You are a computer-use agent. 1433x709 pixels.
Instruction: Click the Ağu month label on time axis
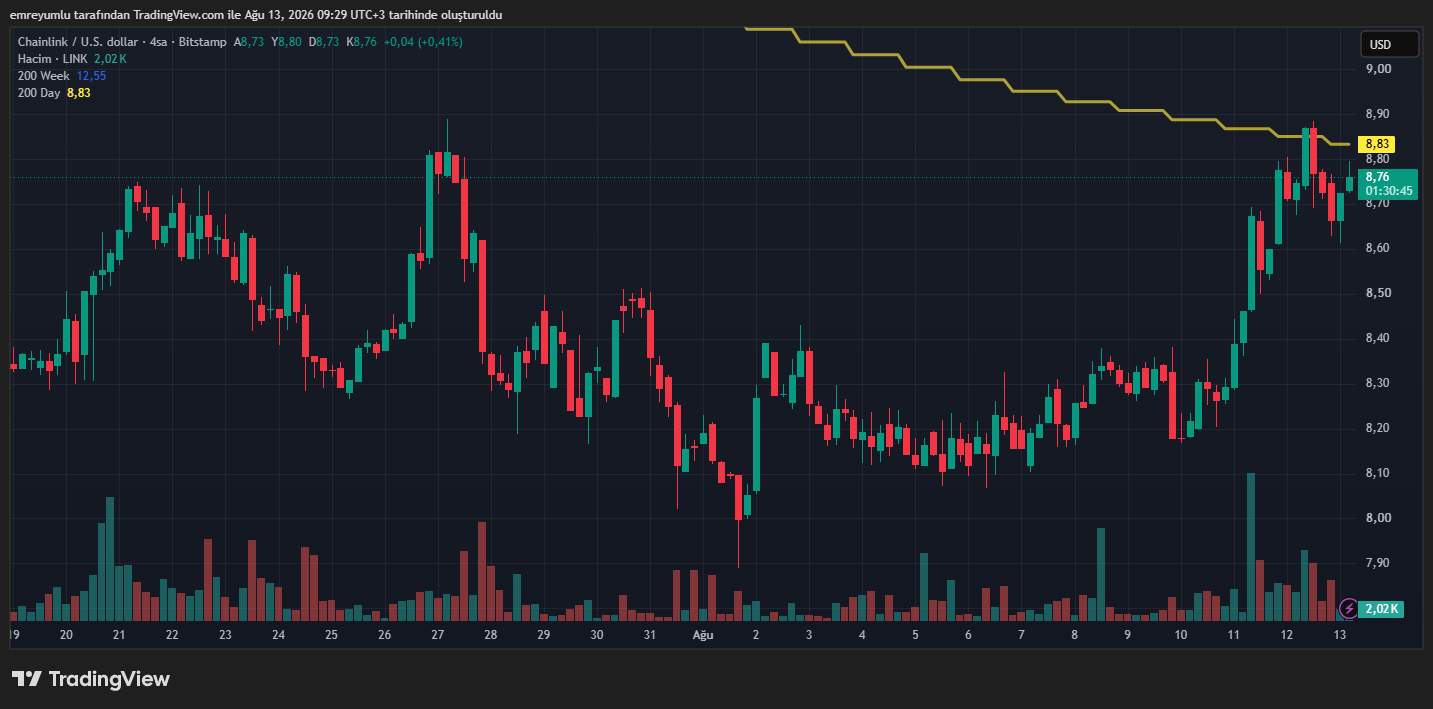pos(703,635)
